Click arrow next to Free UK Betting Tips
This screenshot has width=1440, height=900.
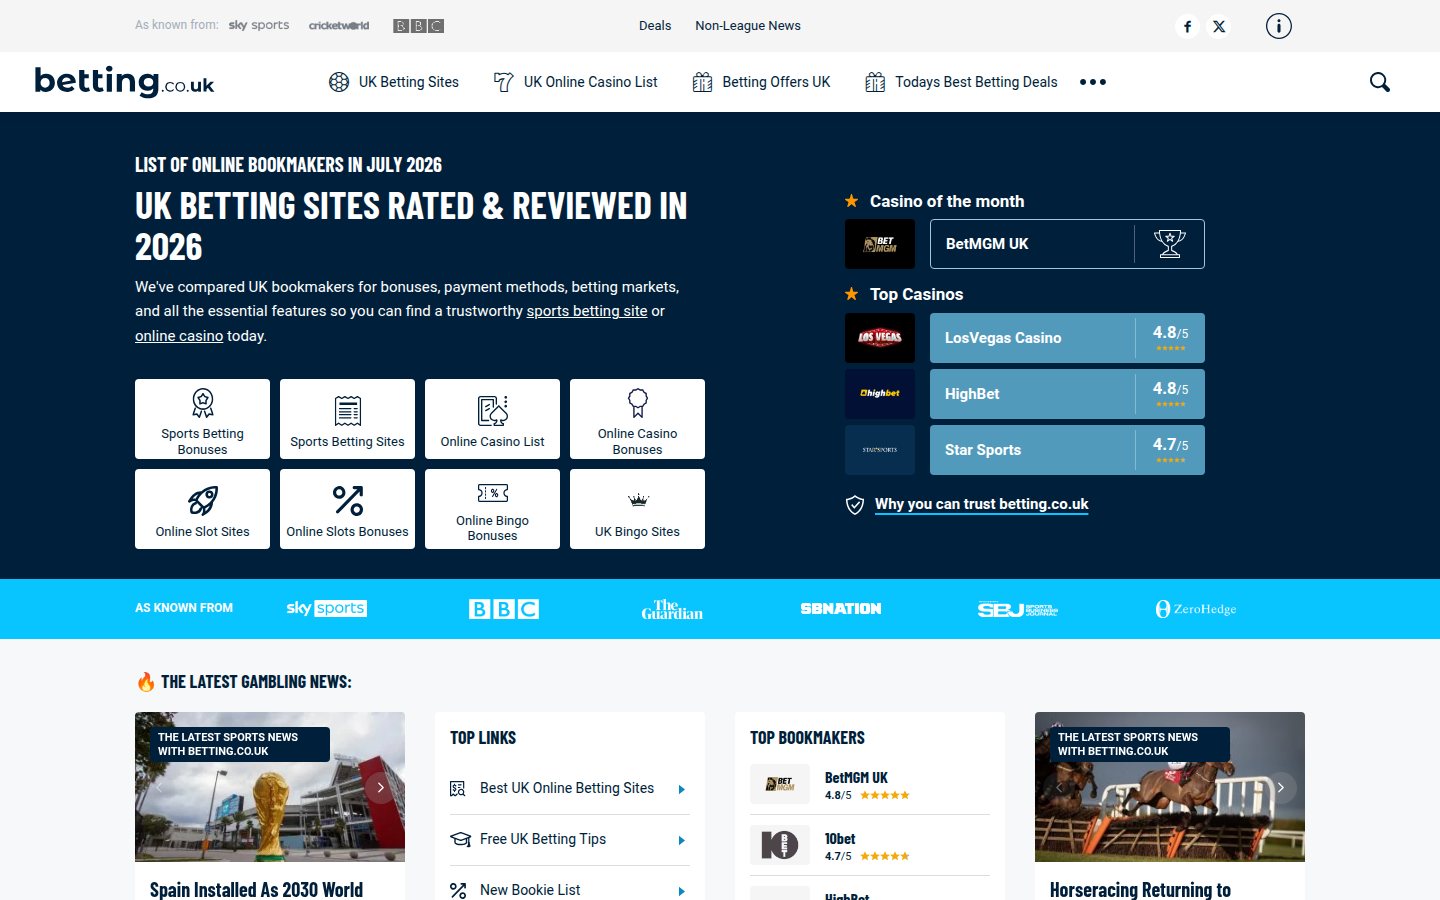[x=682, y=840]
